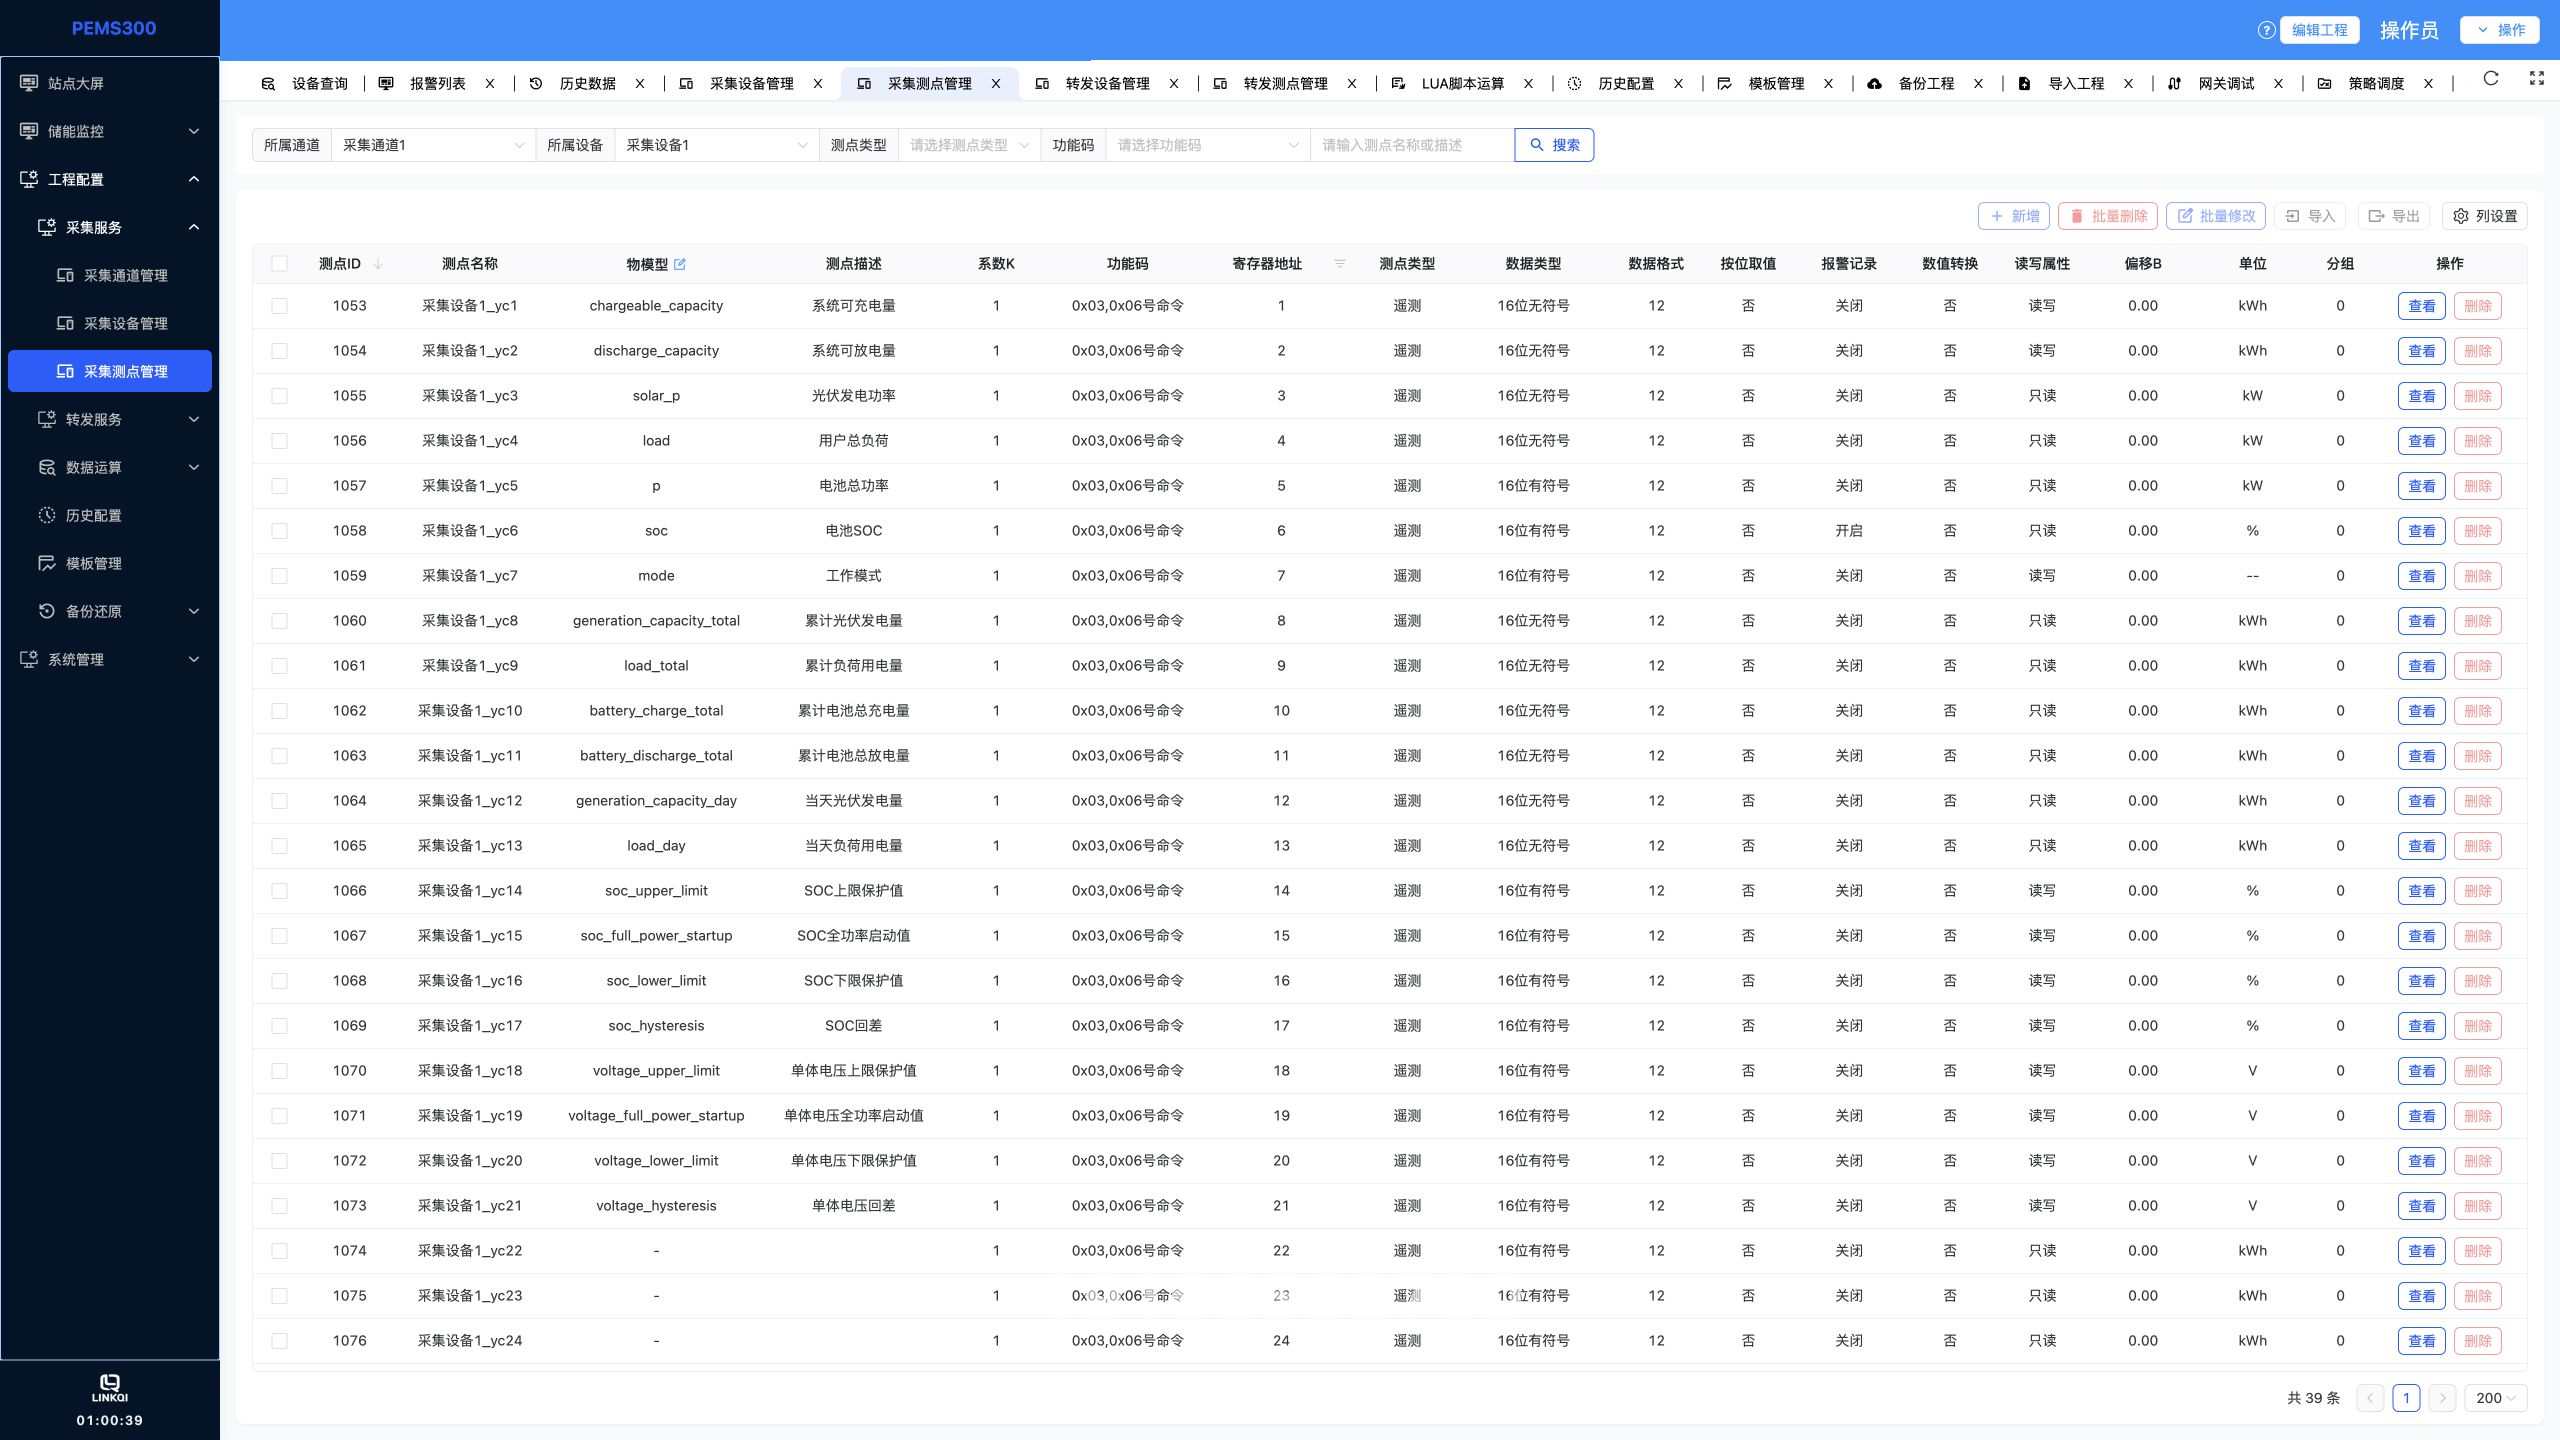Switch to the 历史配置 tab
The image size is (2560, 1440).
(x=1626, y=84)
